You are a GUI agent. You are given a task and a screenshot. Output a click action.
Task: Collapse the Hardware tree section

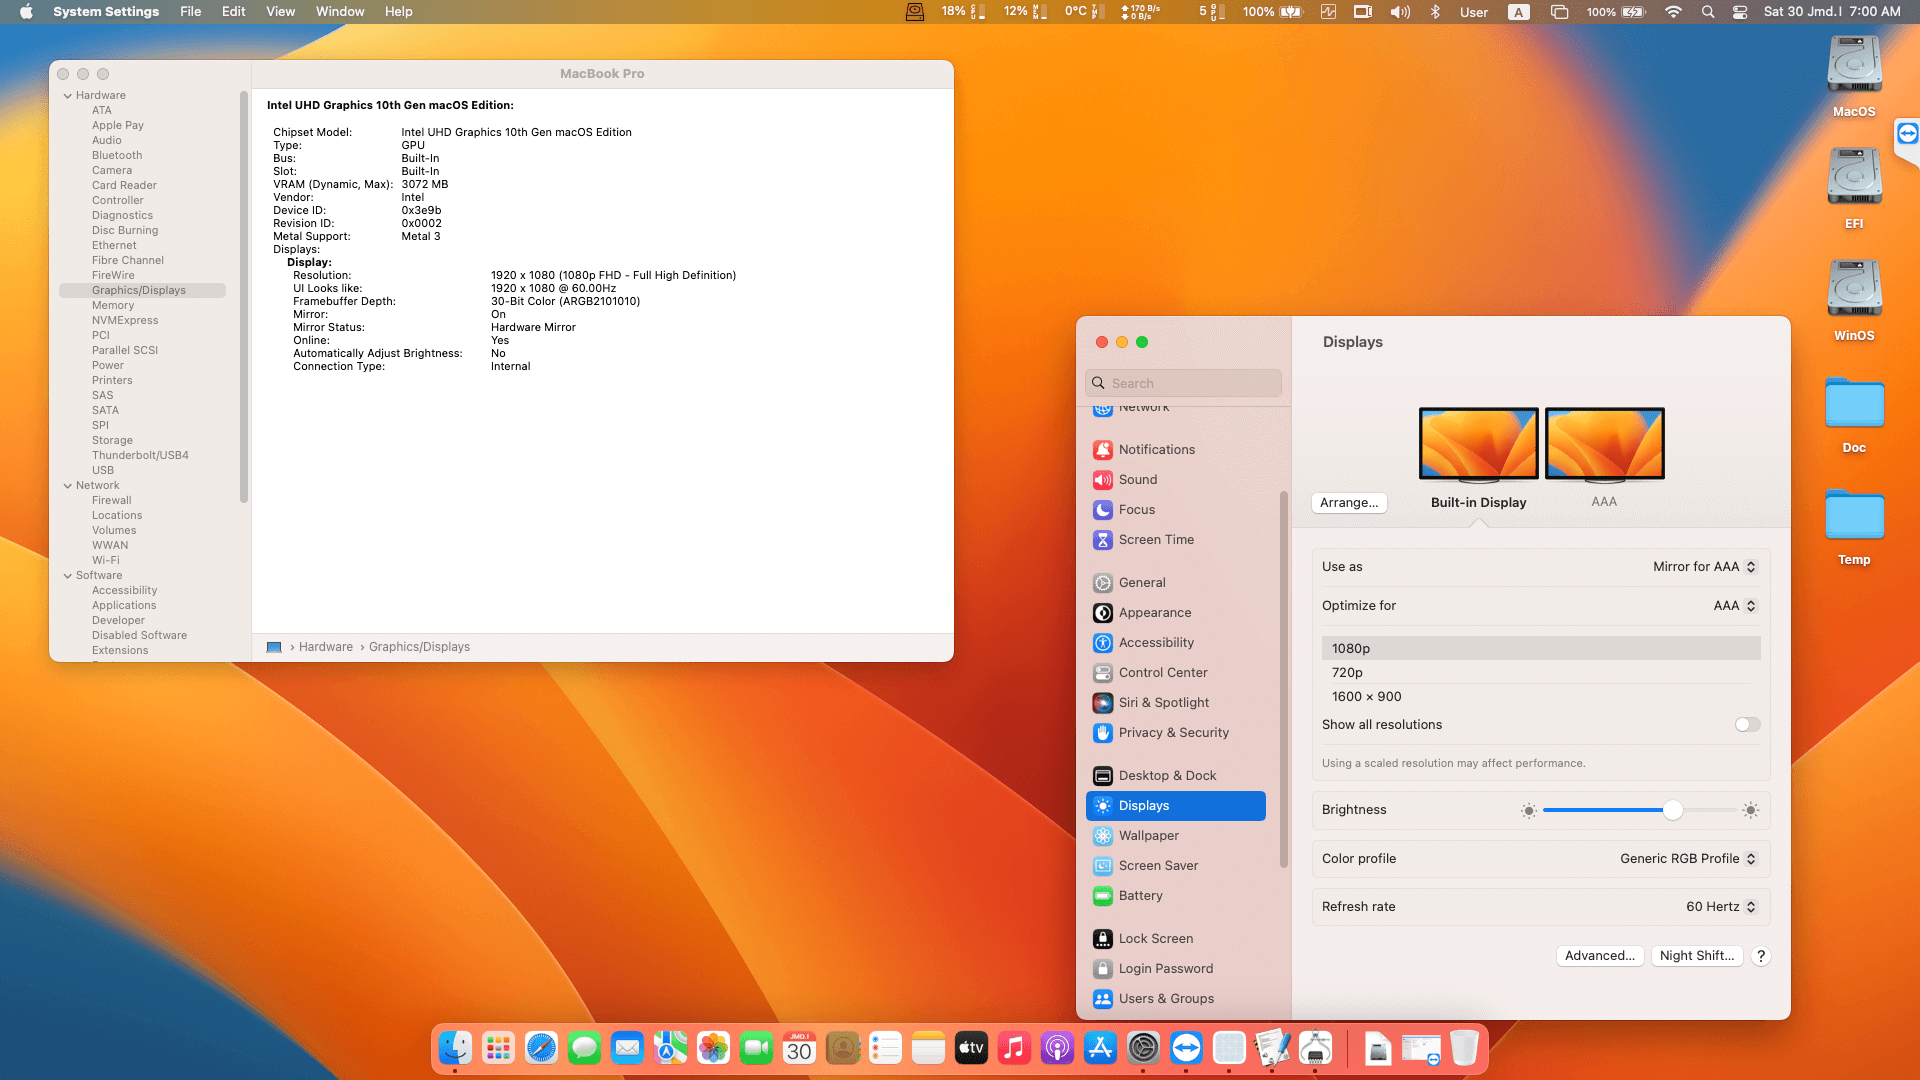(x=68, y=96)
